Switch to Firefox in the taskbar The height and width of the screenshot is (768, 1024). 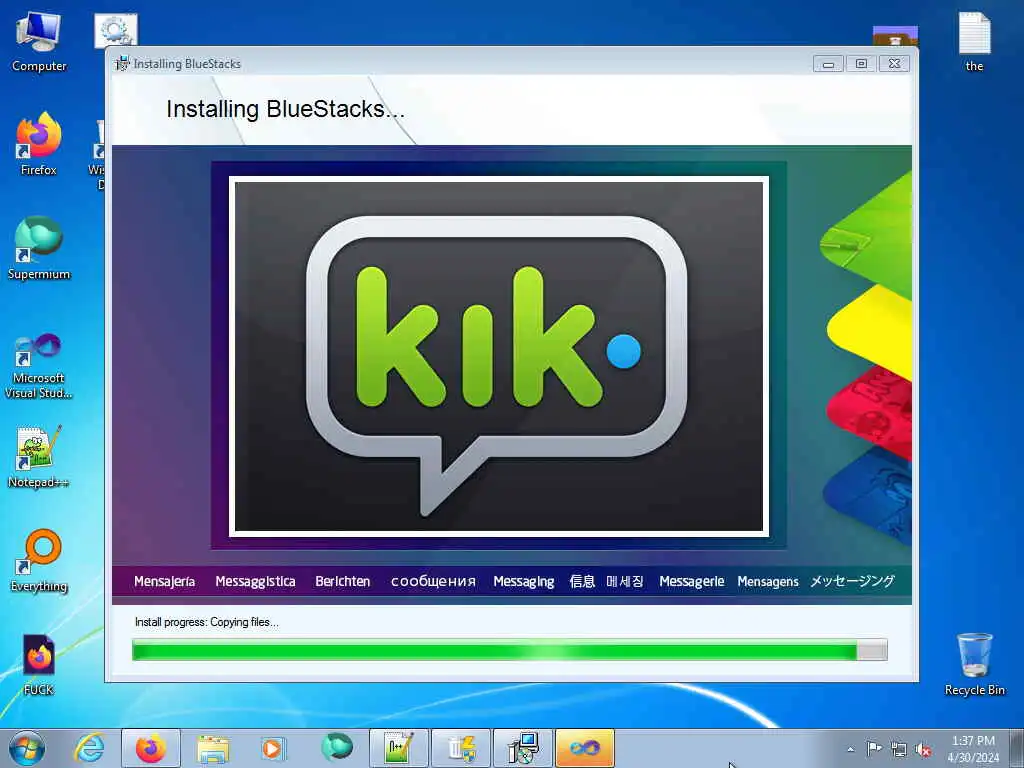(151, 748)
